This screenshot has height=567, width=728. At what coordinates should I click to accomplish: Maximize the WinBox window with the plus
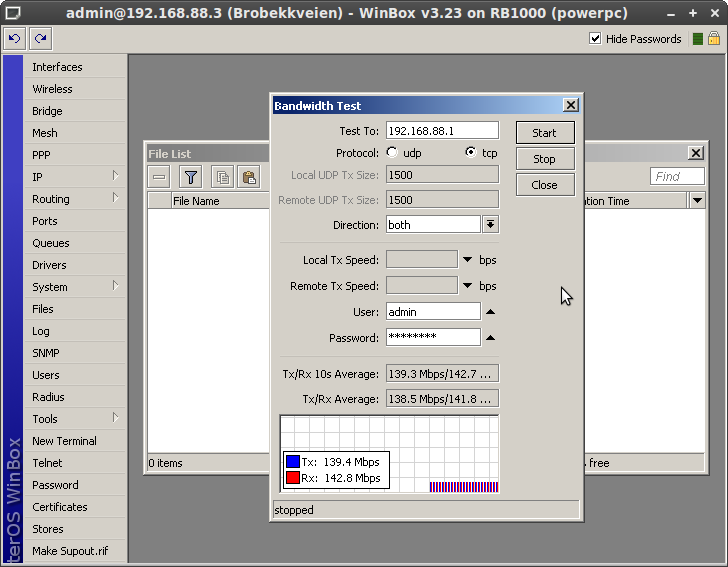[693, 13]
